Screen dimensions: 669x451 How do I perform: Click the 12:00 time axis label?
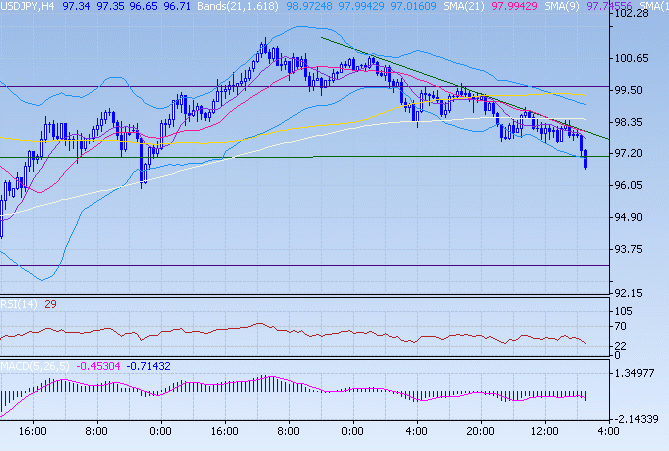click(544, 431)
